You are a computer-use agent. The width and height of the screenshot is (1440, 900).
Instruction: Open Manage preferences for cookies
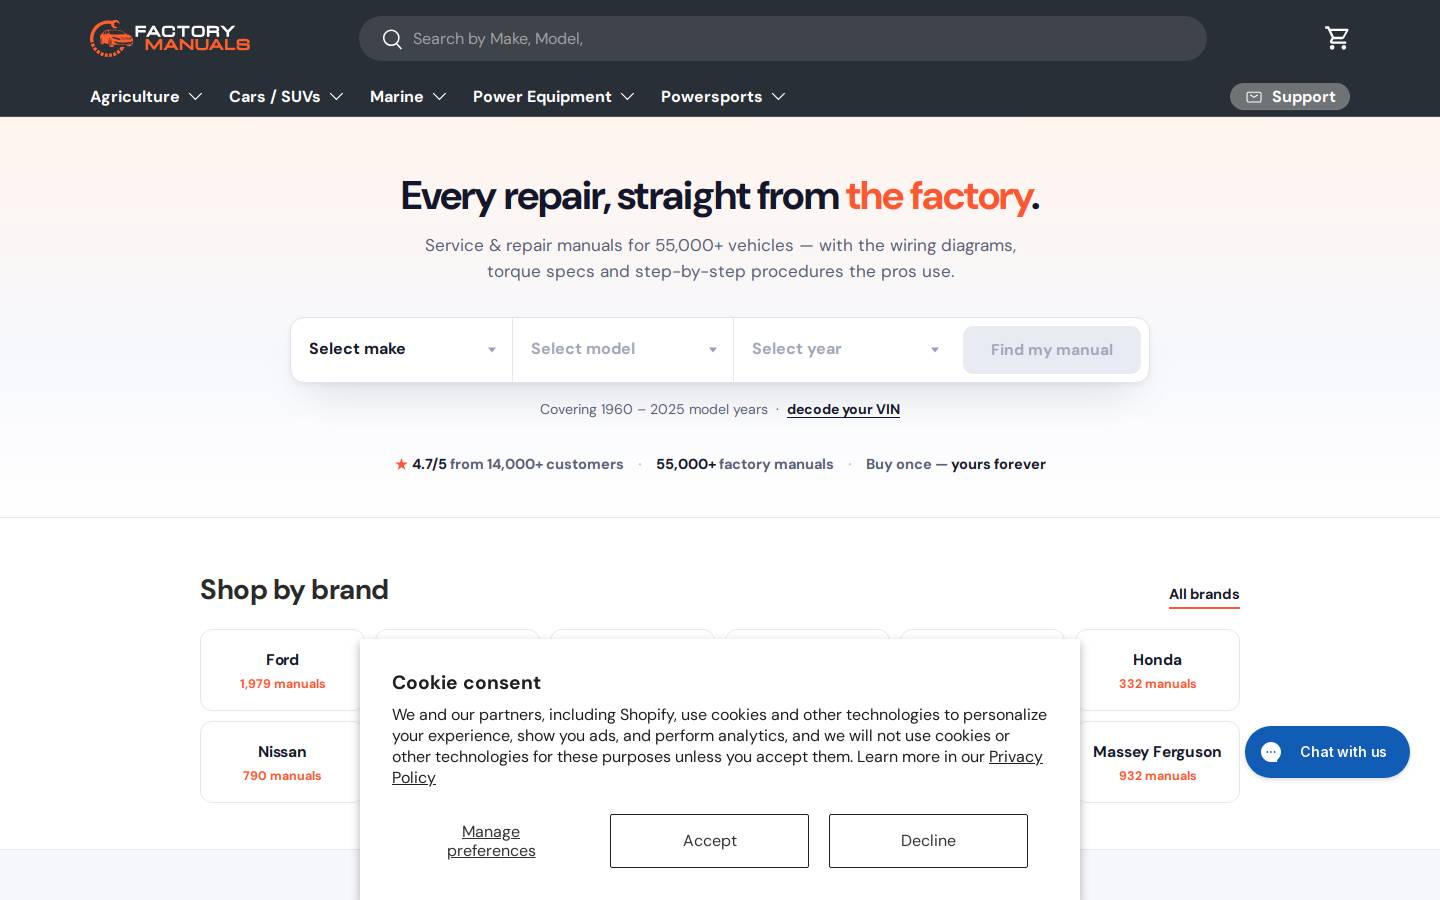491,841
